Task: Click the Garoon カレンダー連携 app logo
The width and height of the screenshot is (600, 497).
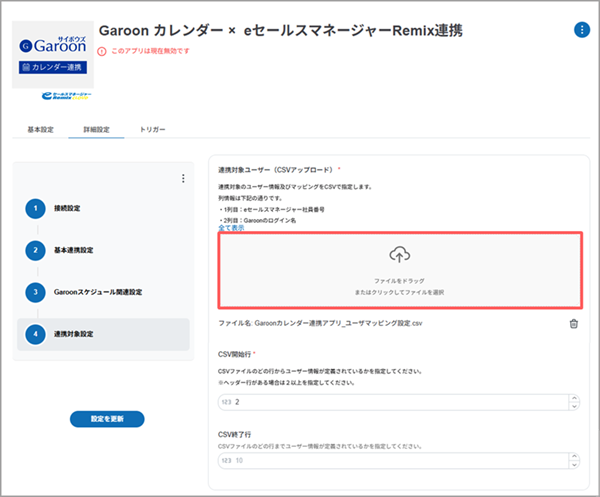Action: (x=52, y=54)
